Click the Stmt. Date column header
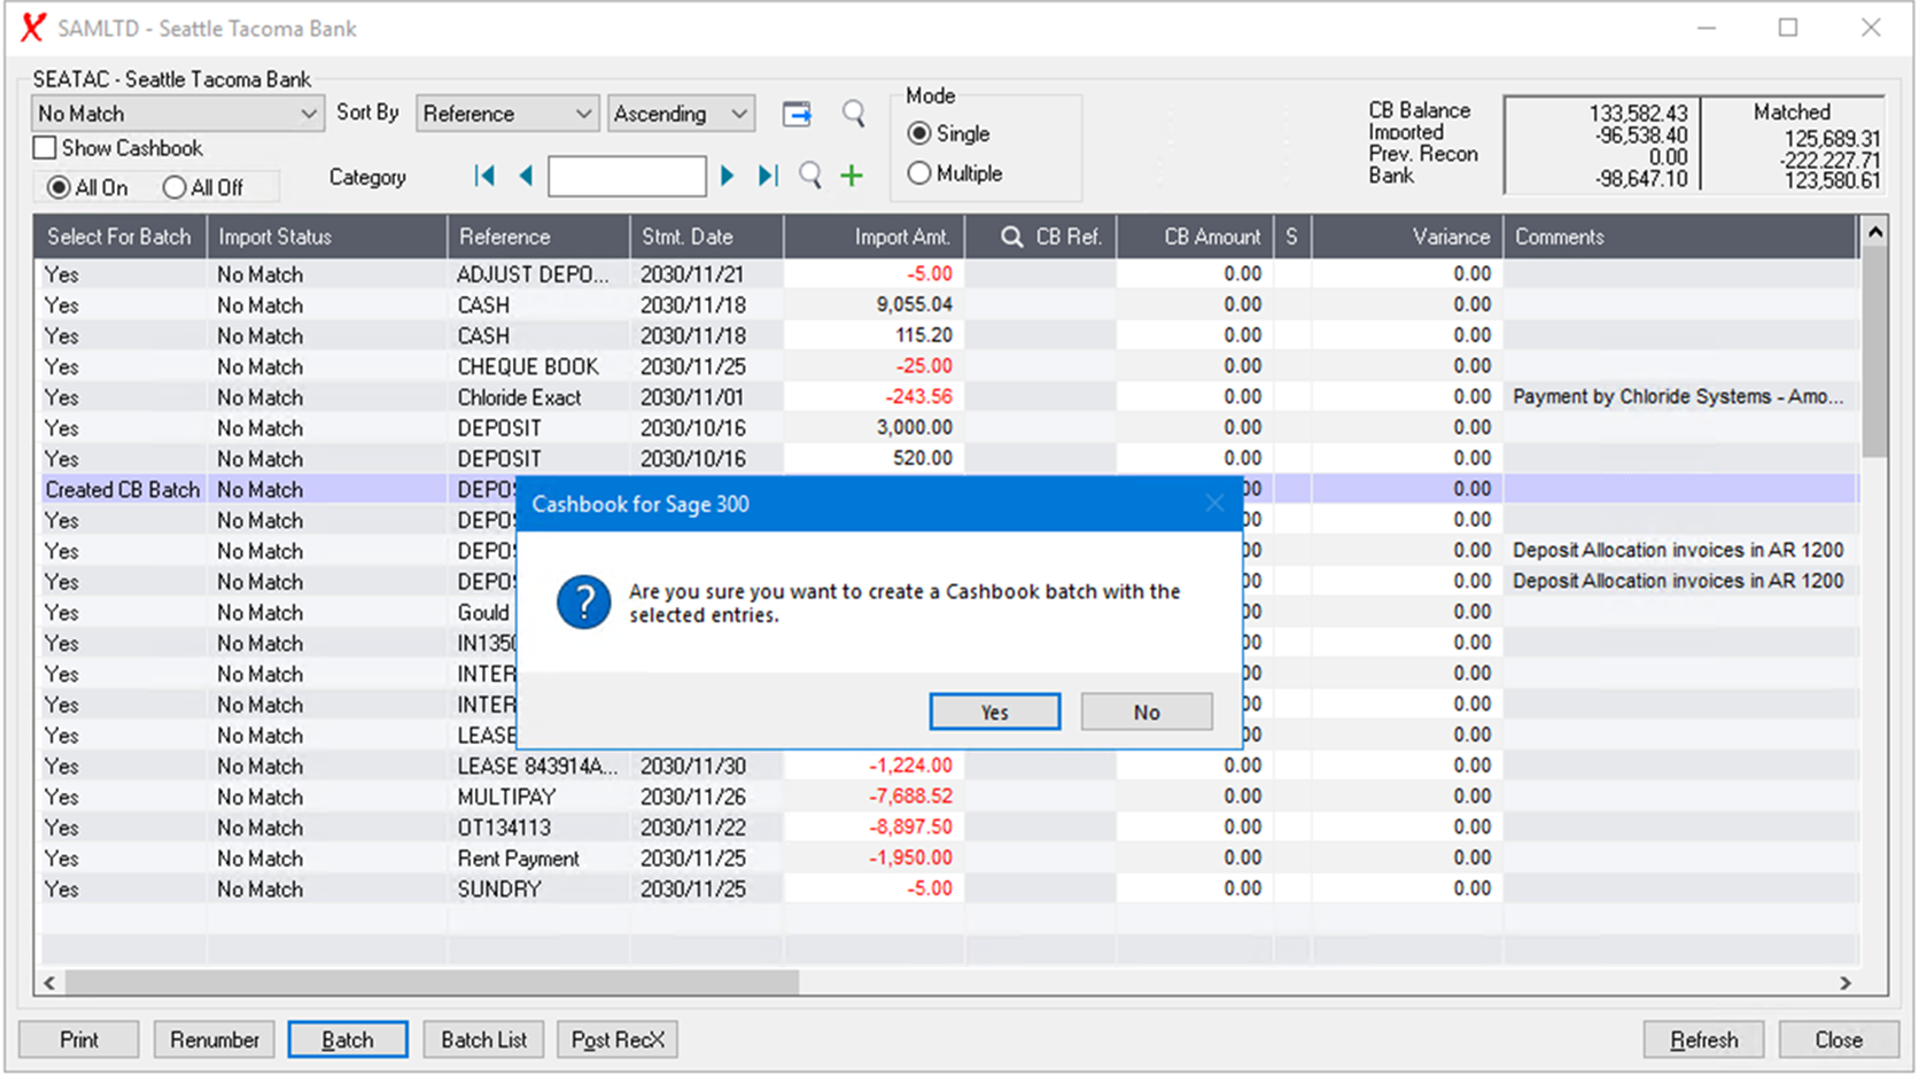1920x1080 pixels. click(x=687, y=237)
